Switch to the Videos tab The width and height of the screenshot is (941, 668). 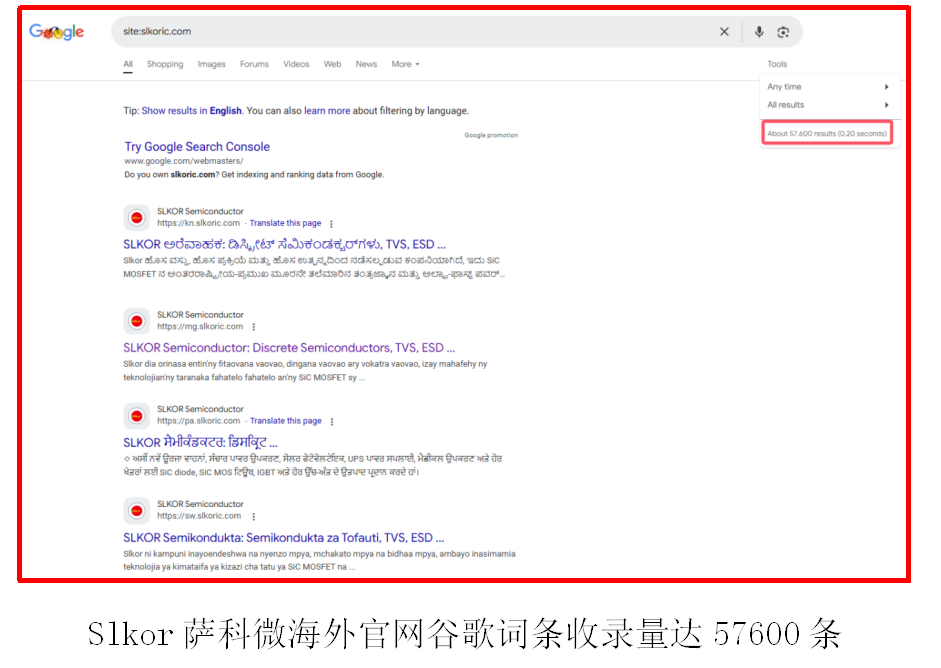[296, 64]
